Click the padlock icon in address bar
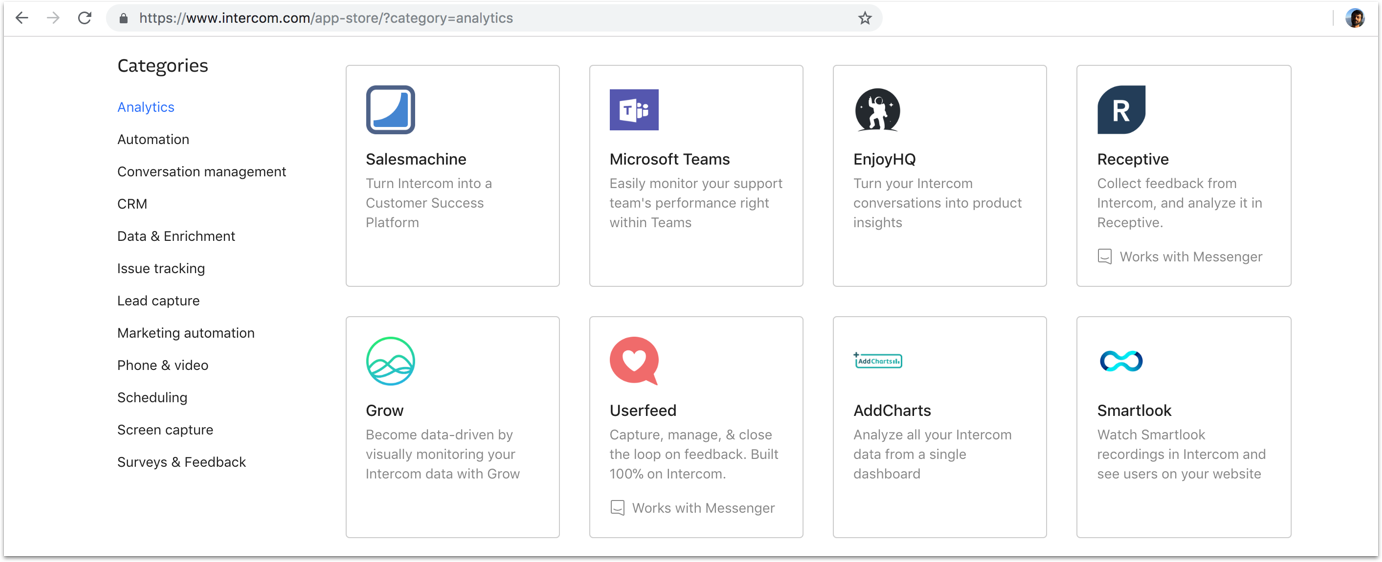 pyautogui.click(x=123, y=18)
